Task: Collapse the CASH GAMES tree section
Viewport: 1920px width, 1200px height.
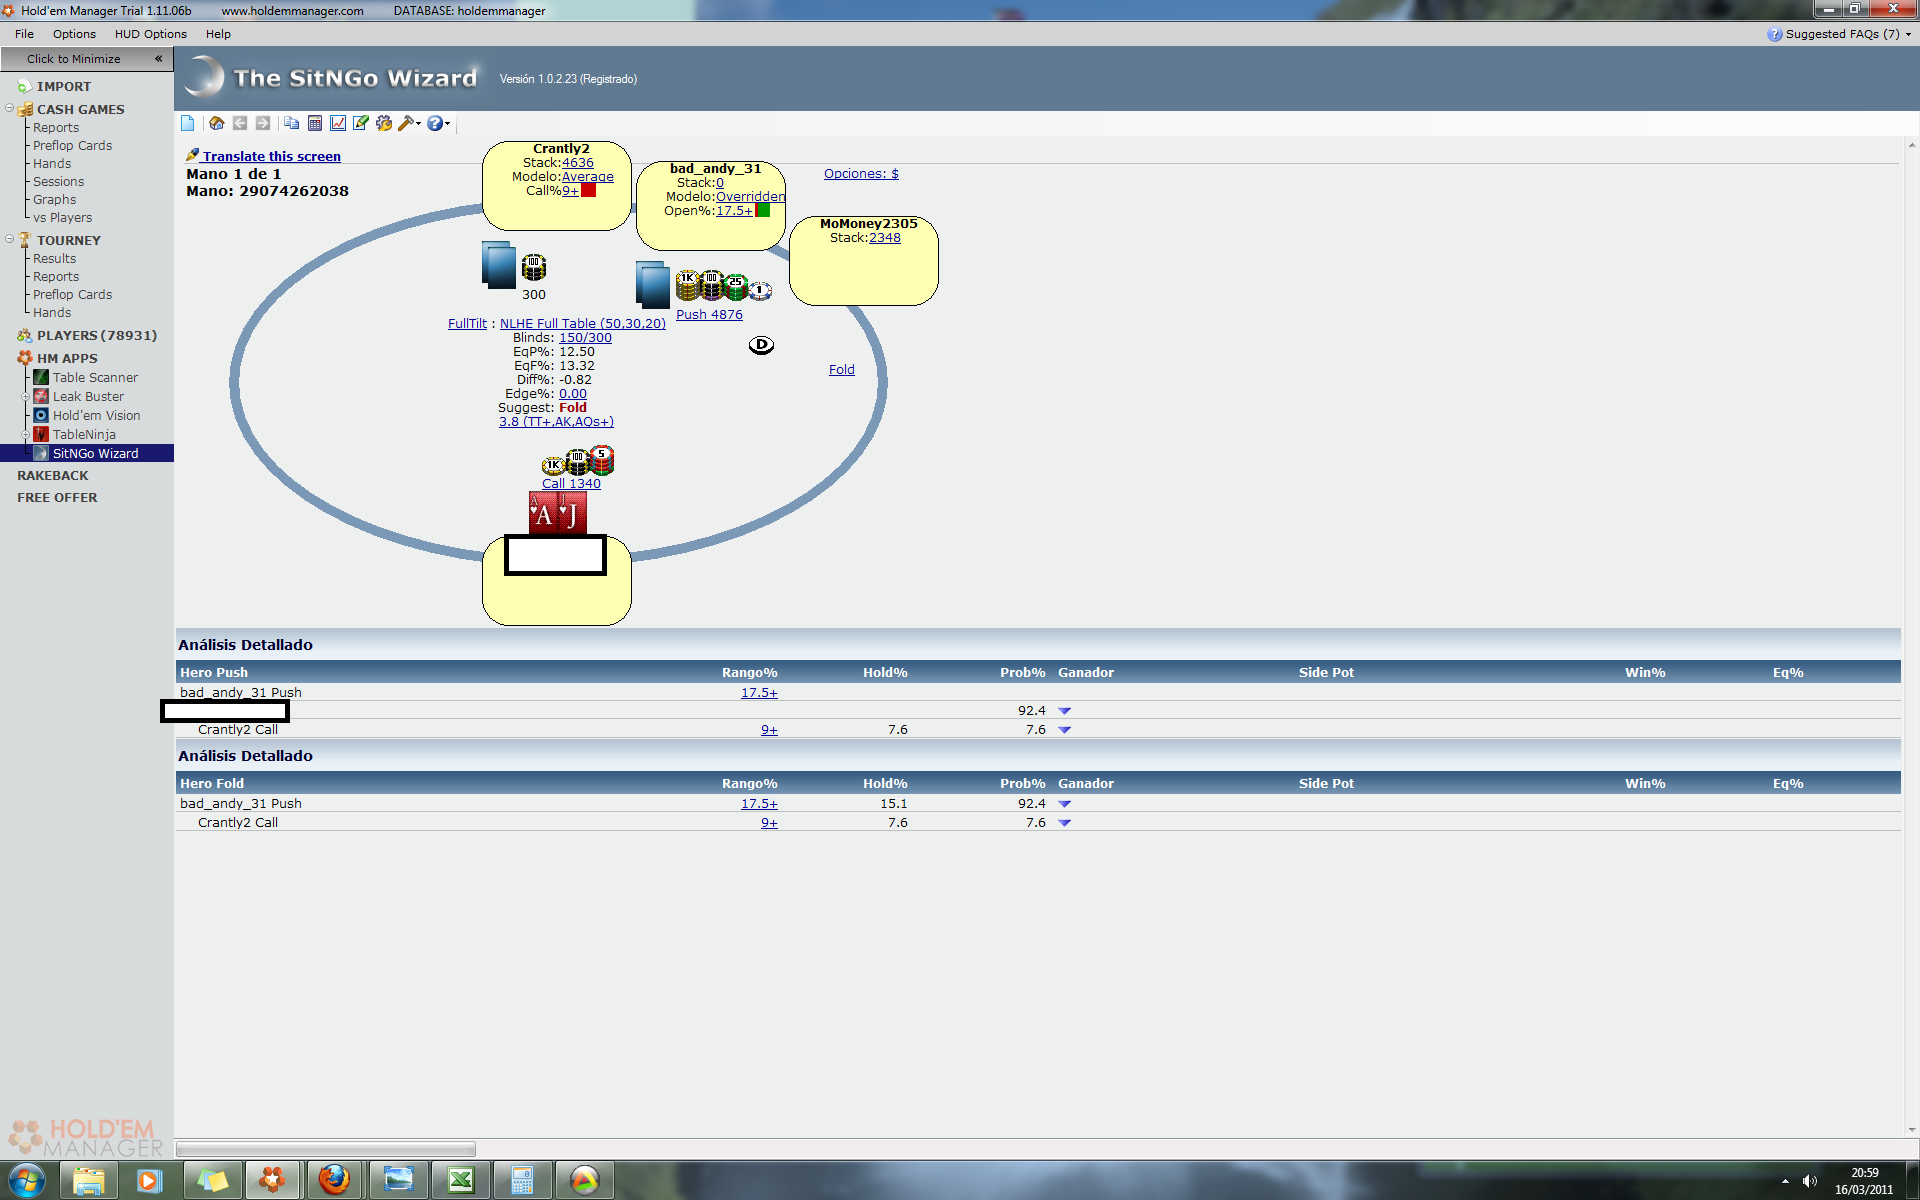Action: [9, 108]
